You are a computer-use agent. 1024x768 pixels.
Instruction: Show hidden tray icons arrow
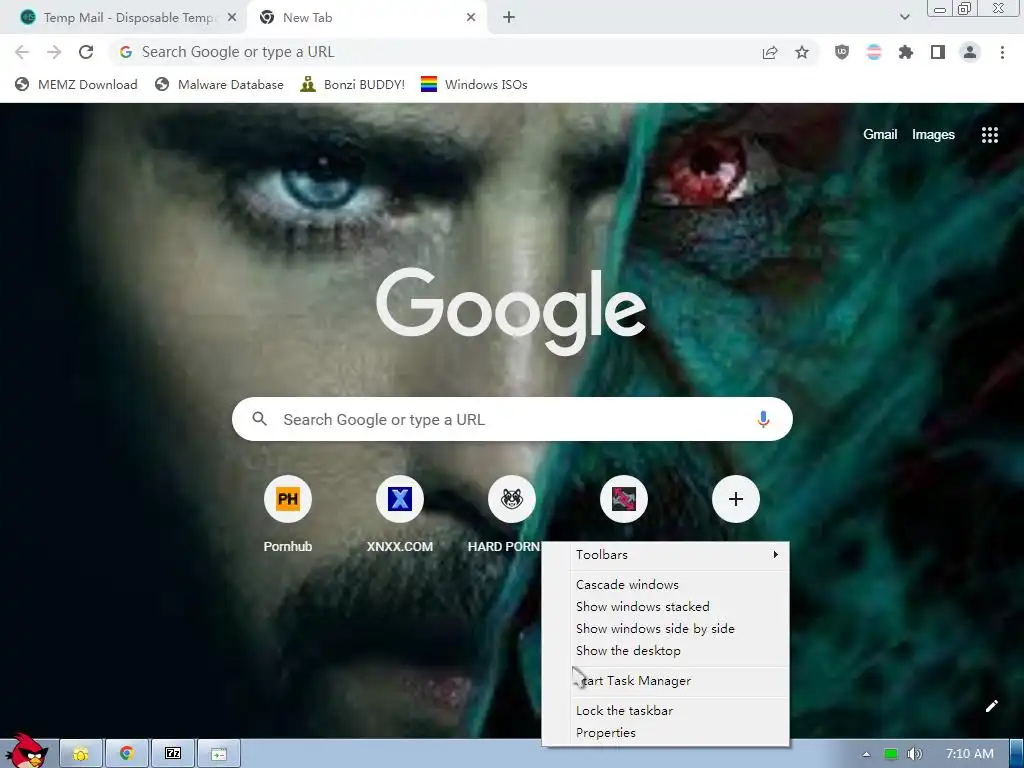click(867, 754)
